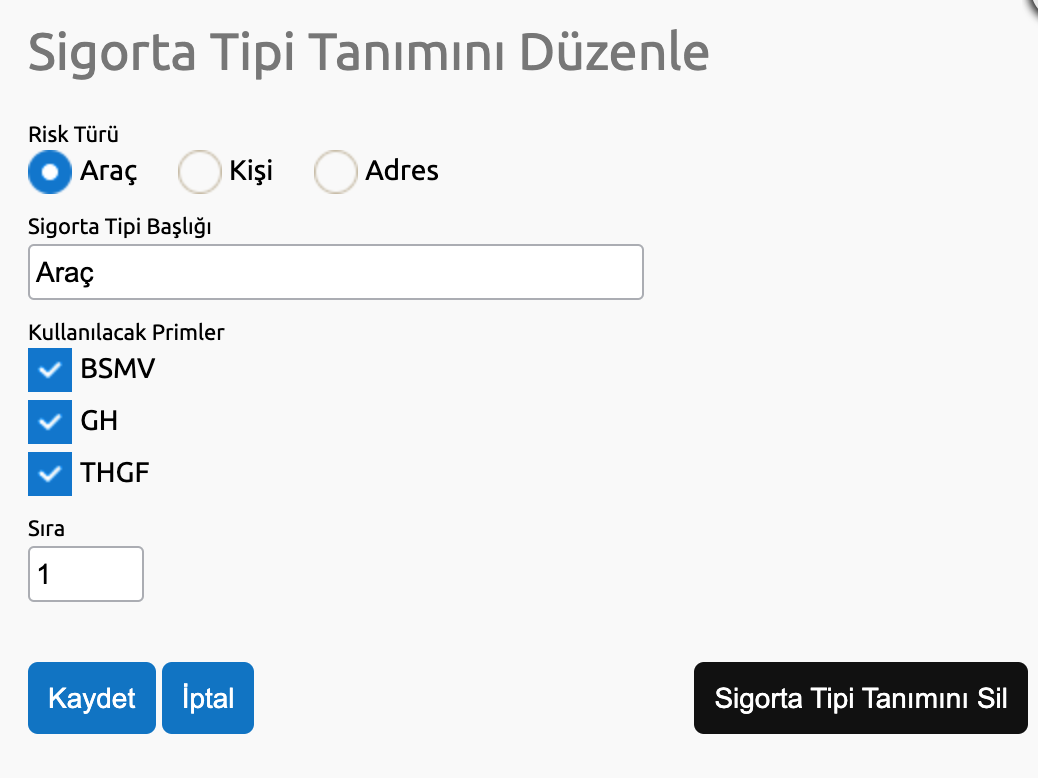Click the Adres label text
The image size is (1038, 778).
pos(402,171)
